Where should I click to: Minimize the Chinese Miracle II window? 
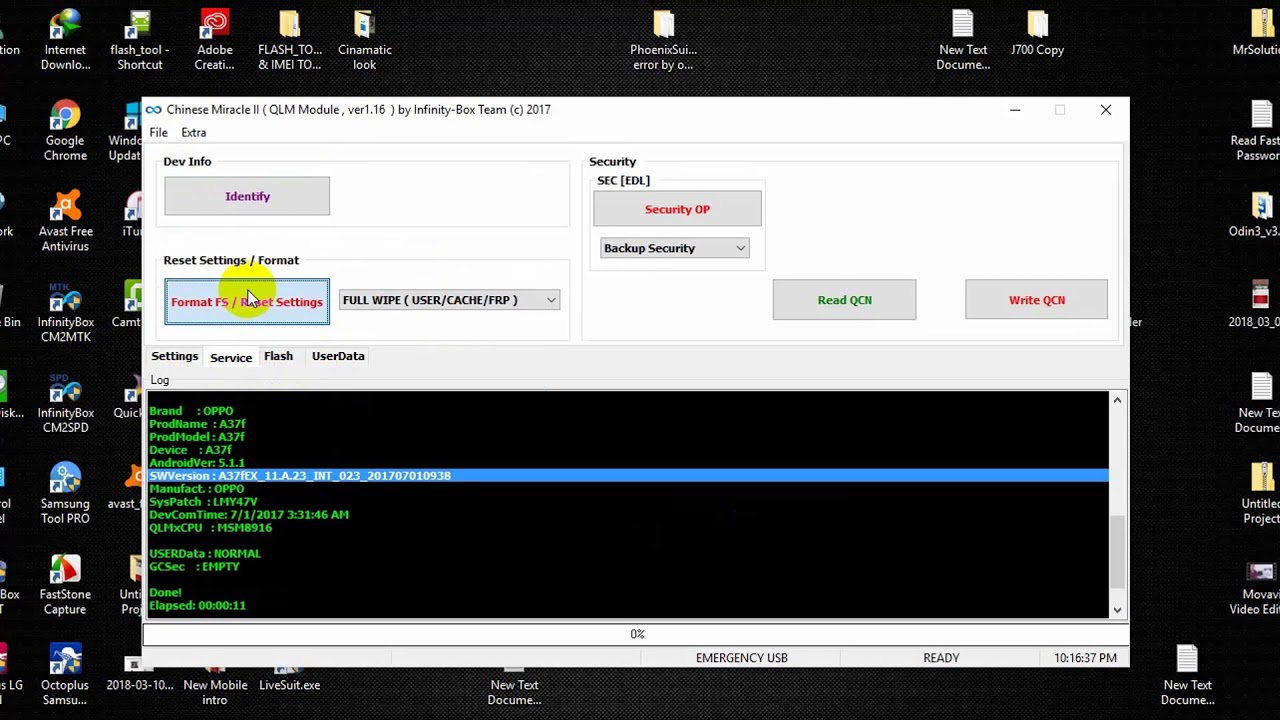[x=1015, y=110]
